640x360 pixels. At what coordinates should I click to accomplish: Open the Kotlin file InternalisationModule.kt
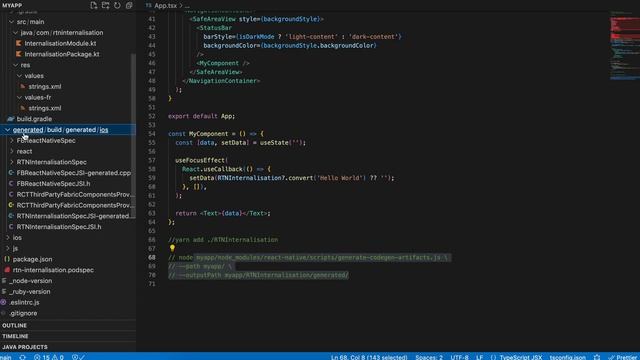click(60, 43)
